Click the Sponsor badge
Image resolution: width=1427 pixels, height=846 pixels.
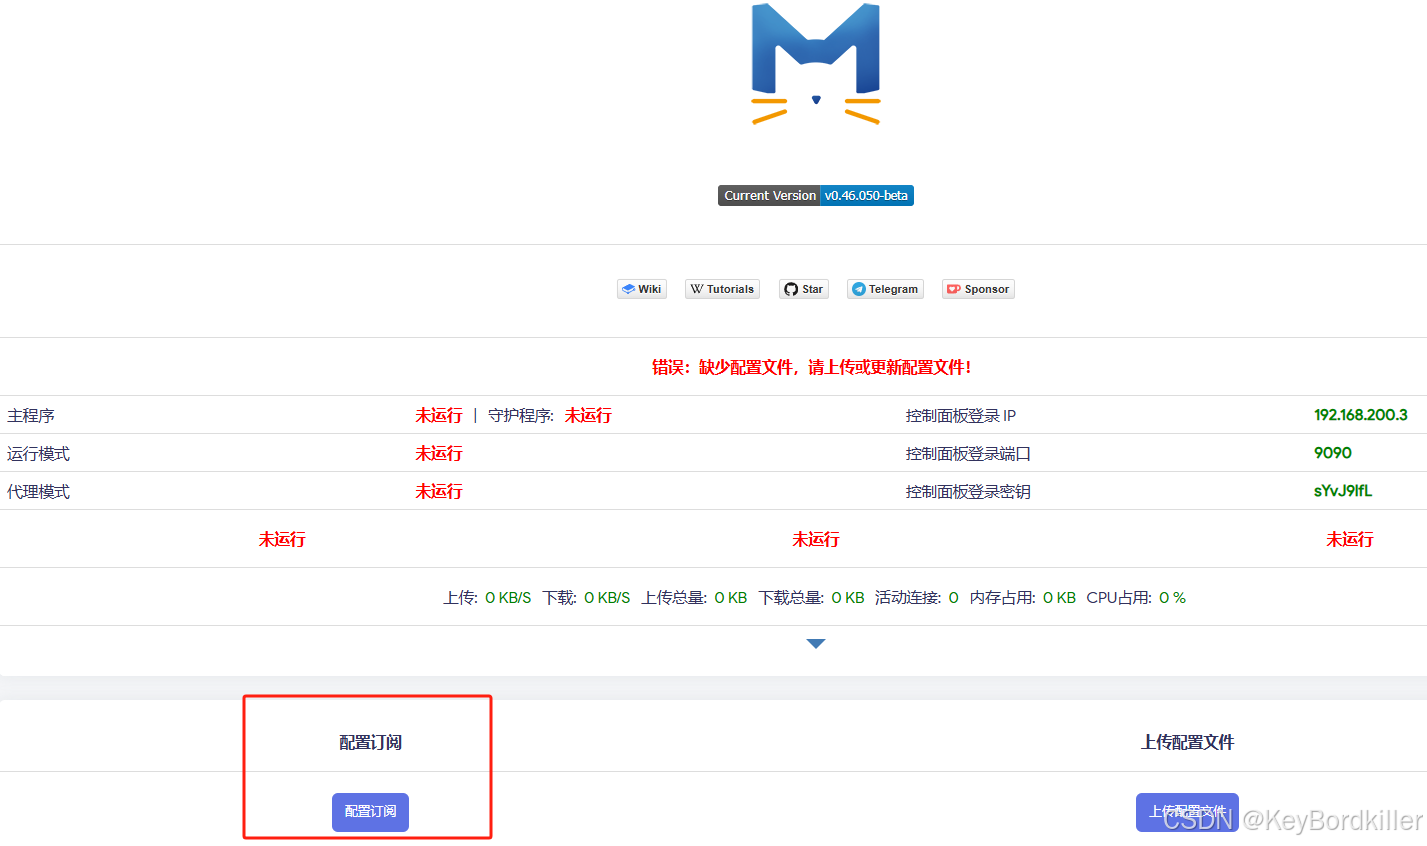[978, 289]
